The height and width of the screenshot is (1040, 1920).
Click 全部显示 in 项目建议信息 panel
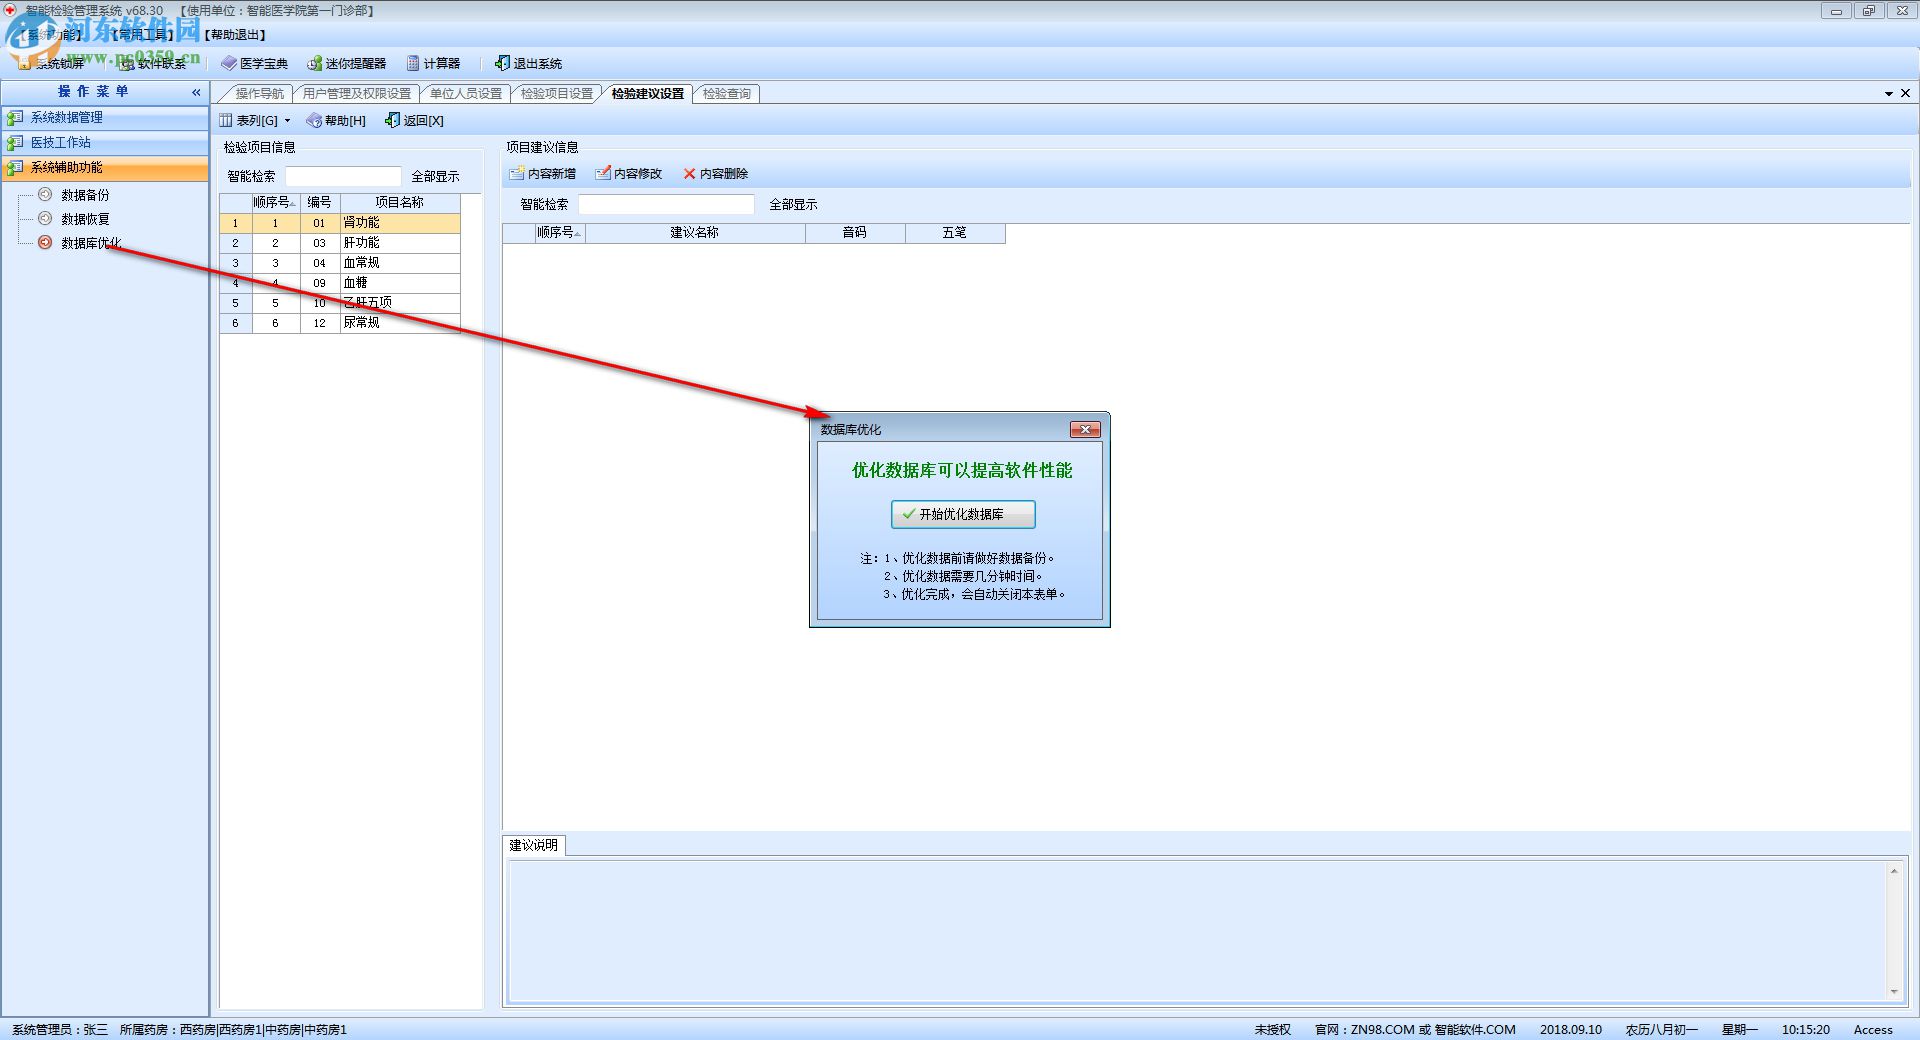point(794,205)
